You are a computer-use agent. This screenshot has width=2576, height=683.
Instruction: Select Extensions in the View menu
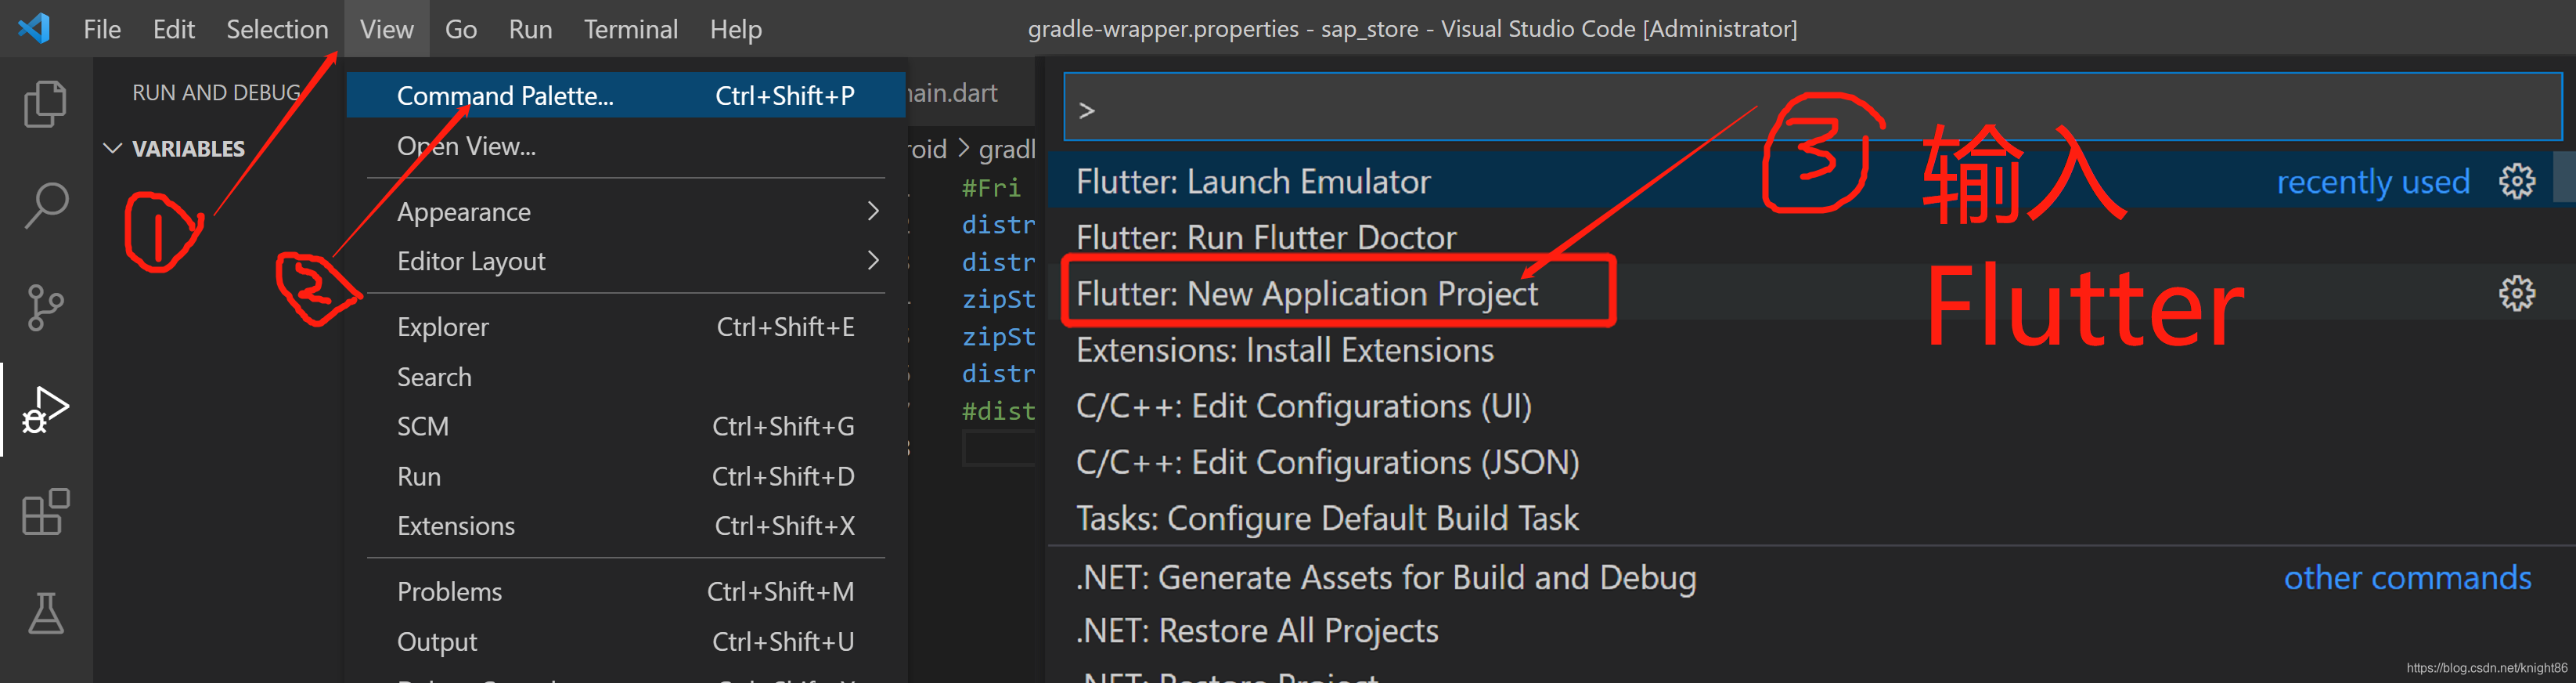pos(626,526)
